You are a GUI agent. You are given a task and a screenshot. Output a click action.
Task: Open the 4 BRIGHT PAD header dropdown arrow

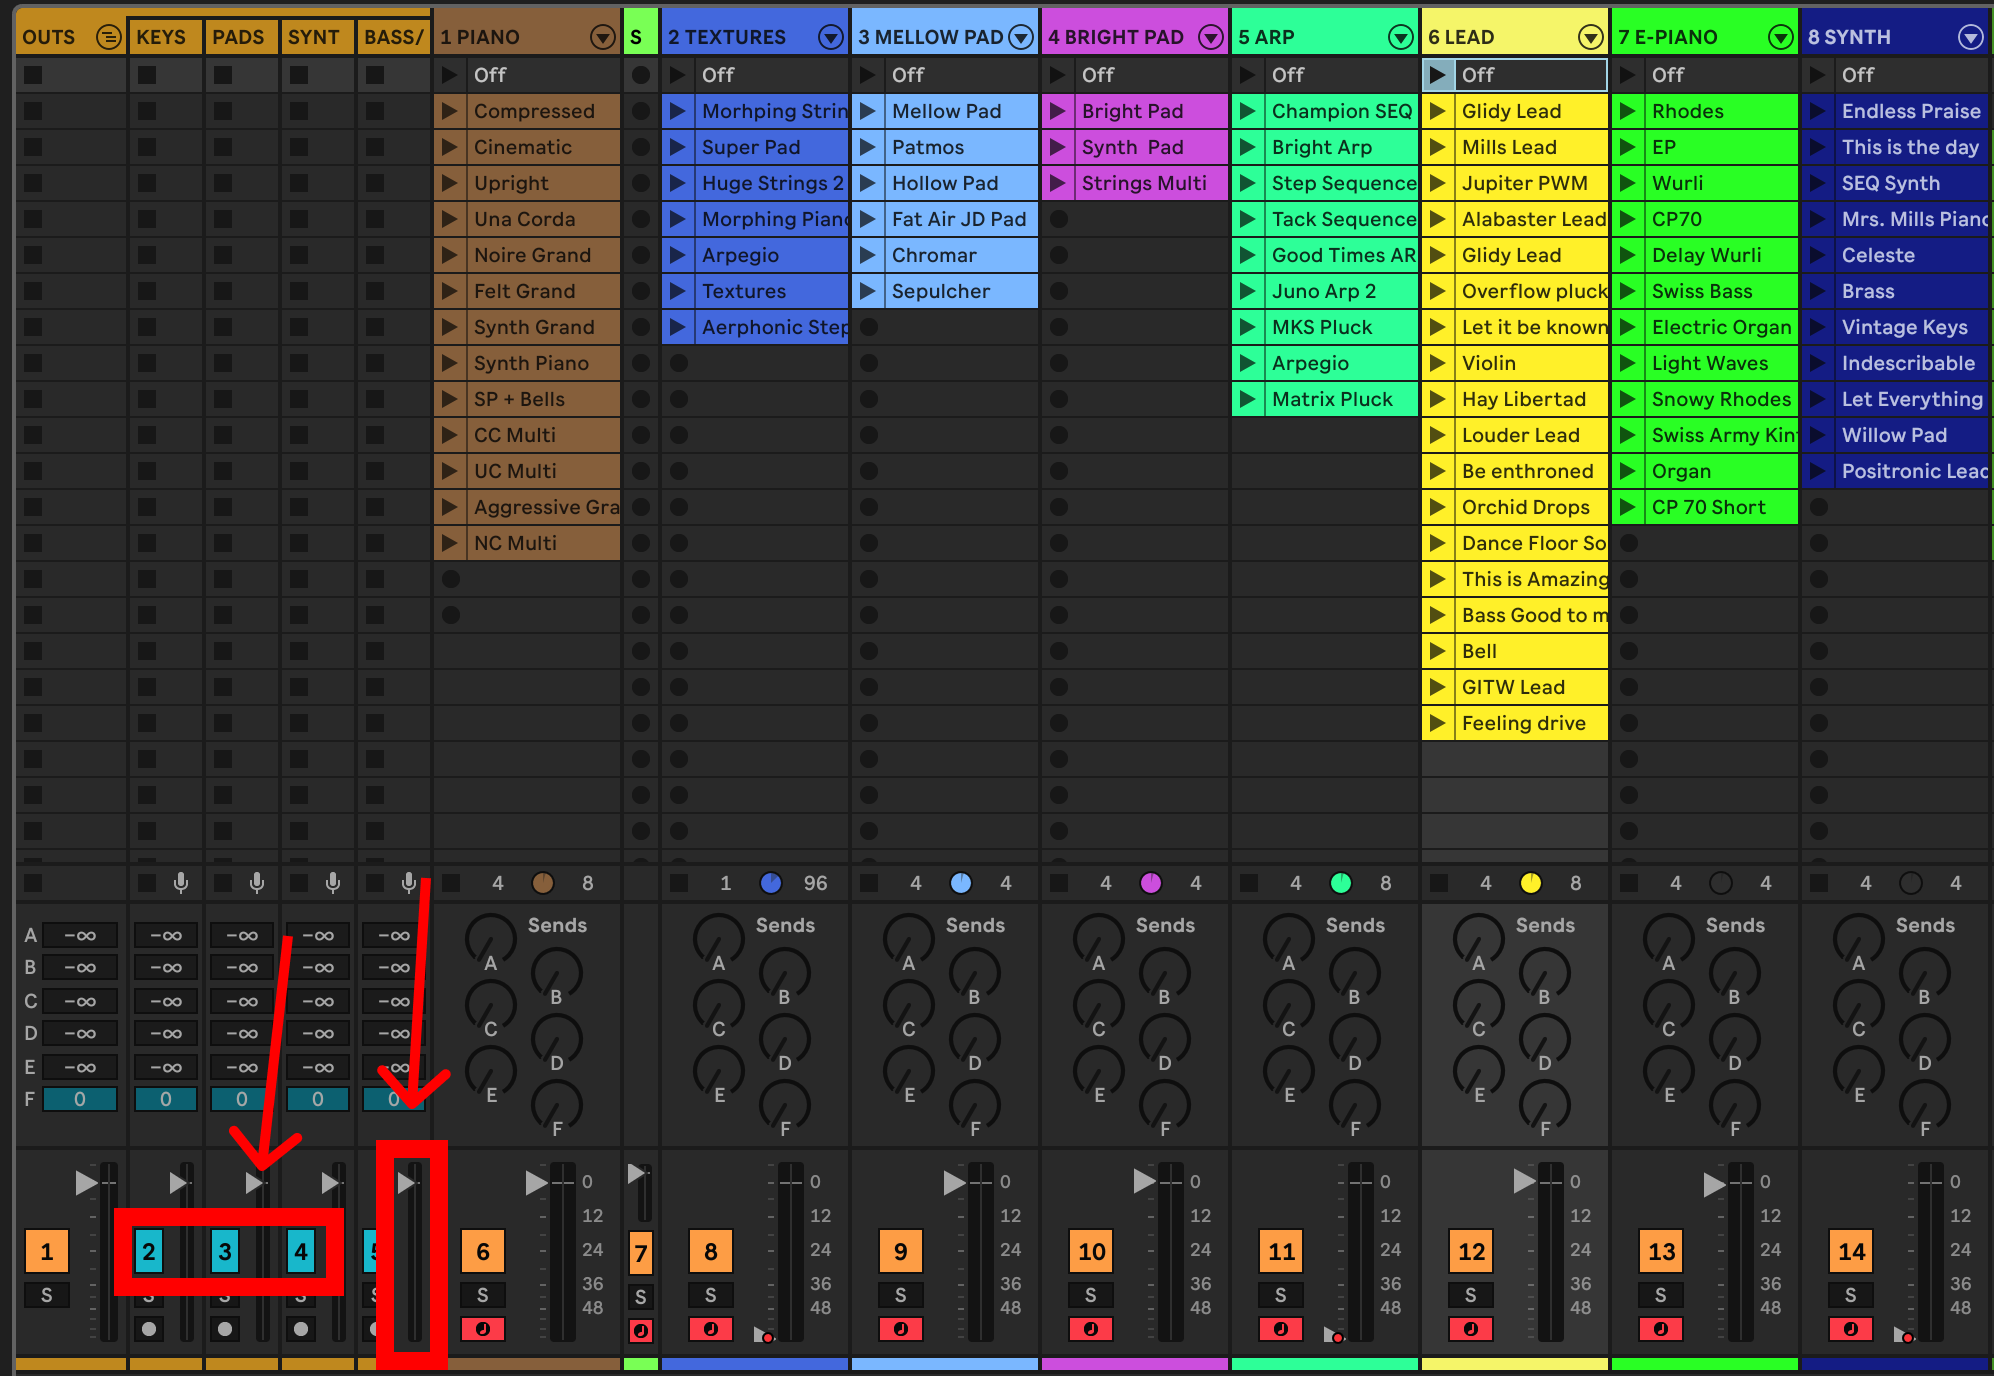[x=1210, y=37]
